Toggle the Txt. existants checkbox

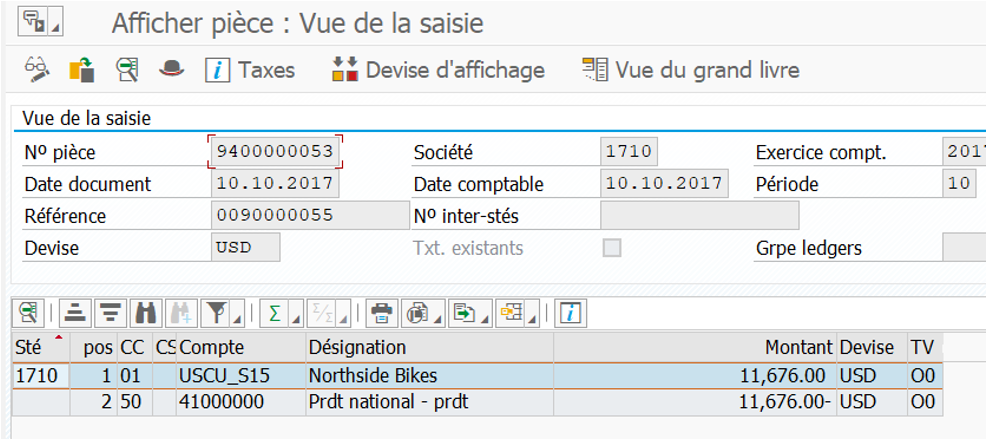tap(610, 248)
